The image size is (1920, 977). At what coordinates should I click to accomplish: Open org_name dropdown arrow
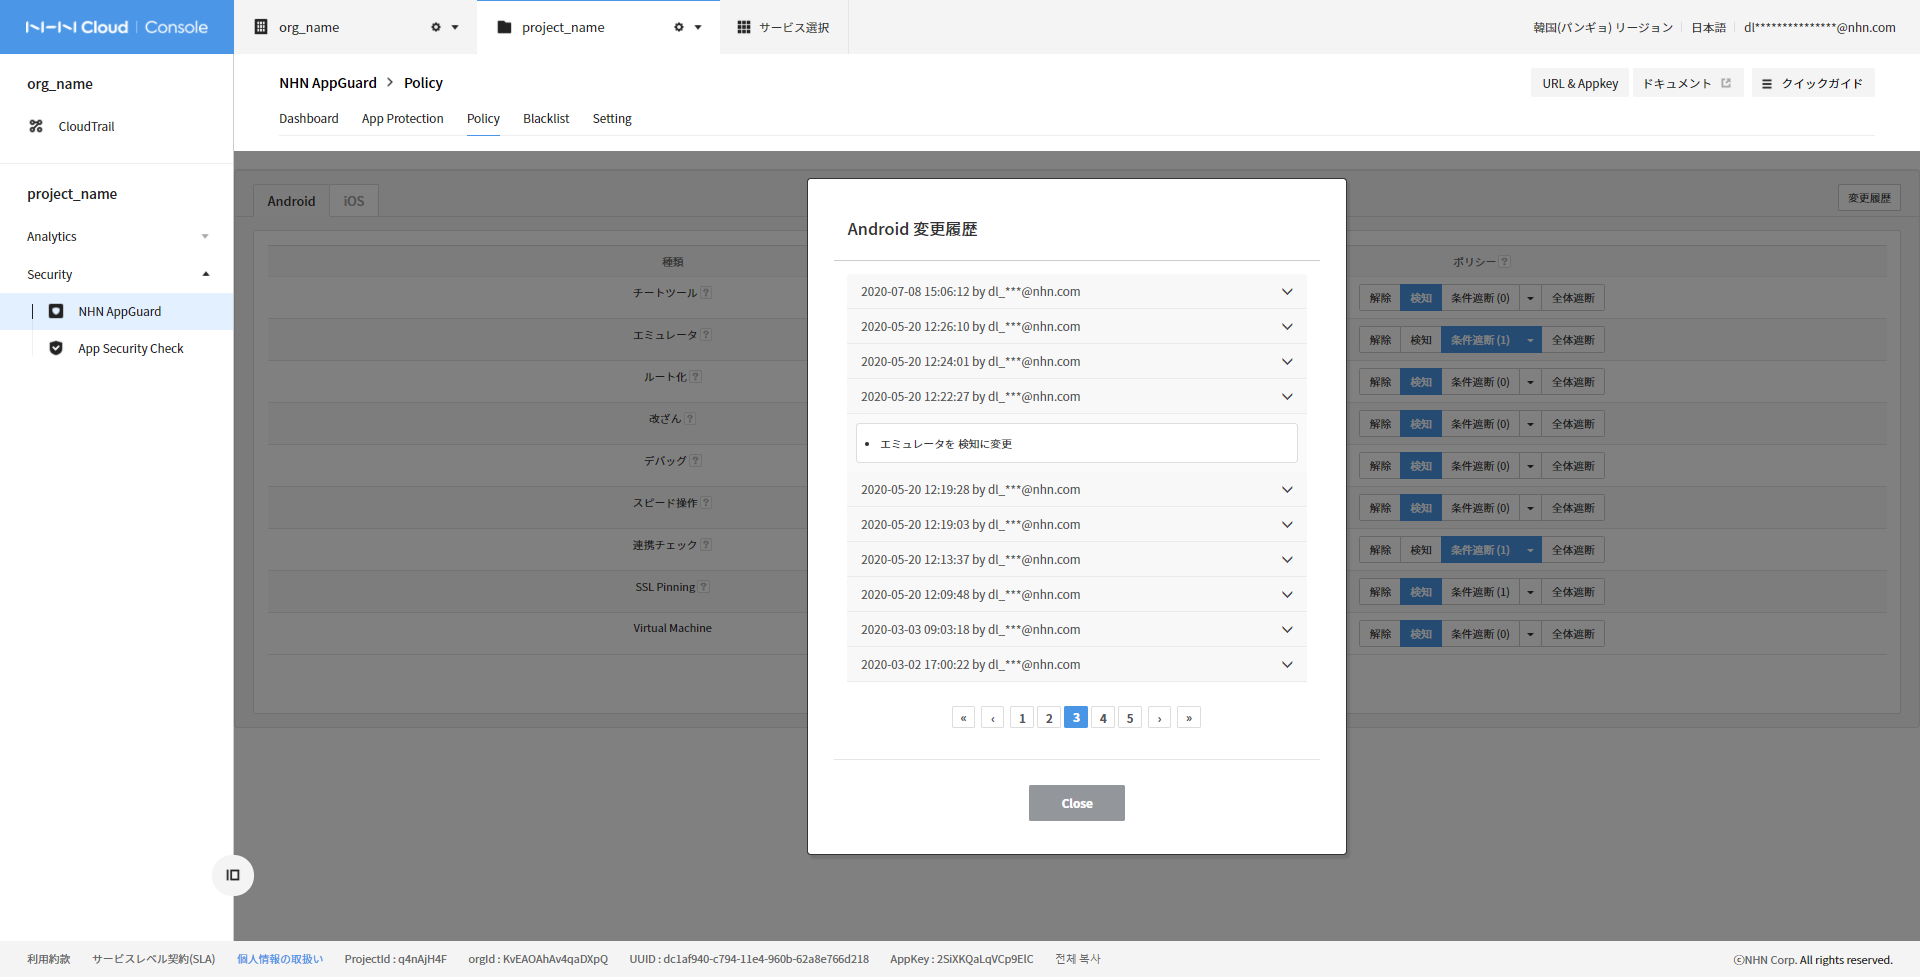[x=455, y=27]
